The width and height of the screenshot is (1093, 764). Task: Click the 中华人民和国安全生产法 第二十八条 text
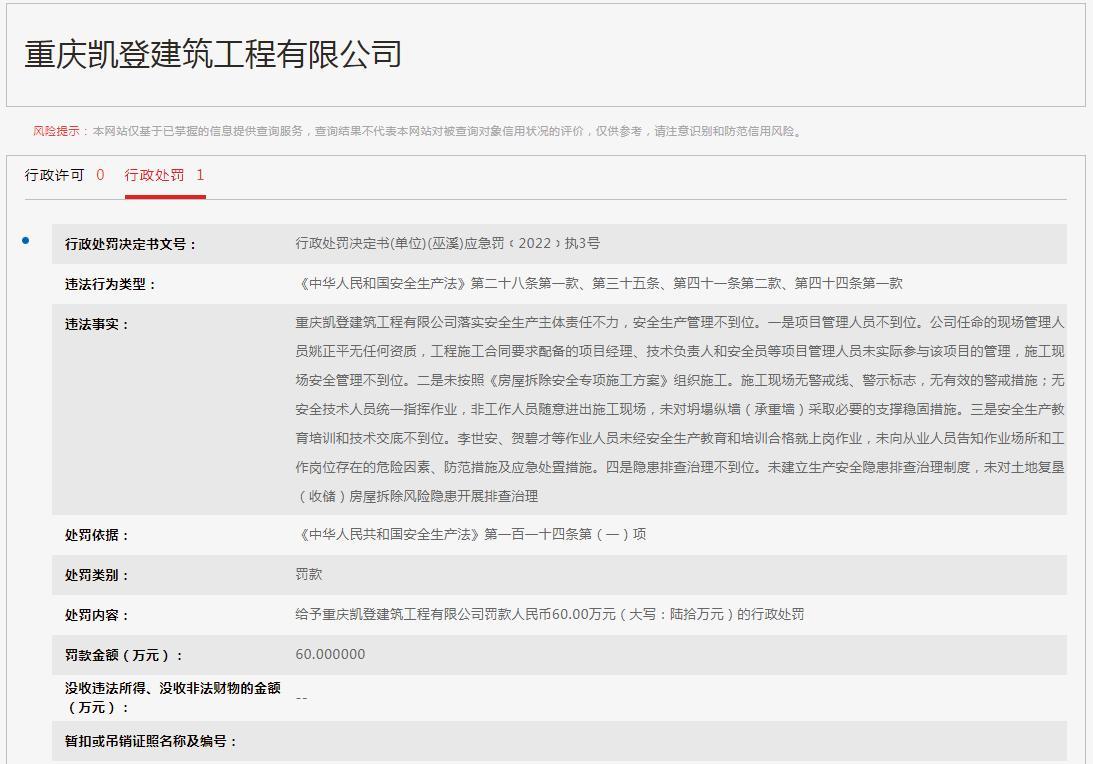599,283
